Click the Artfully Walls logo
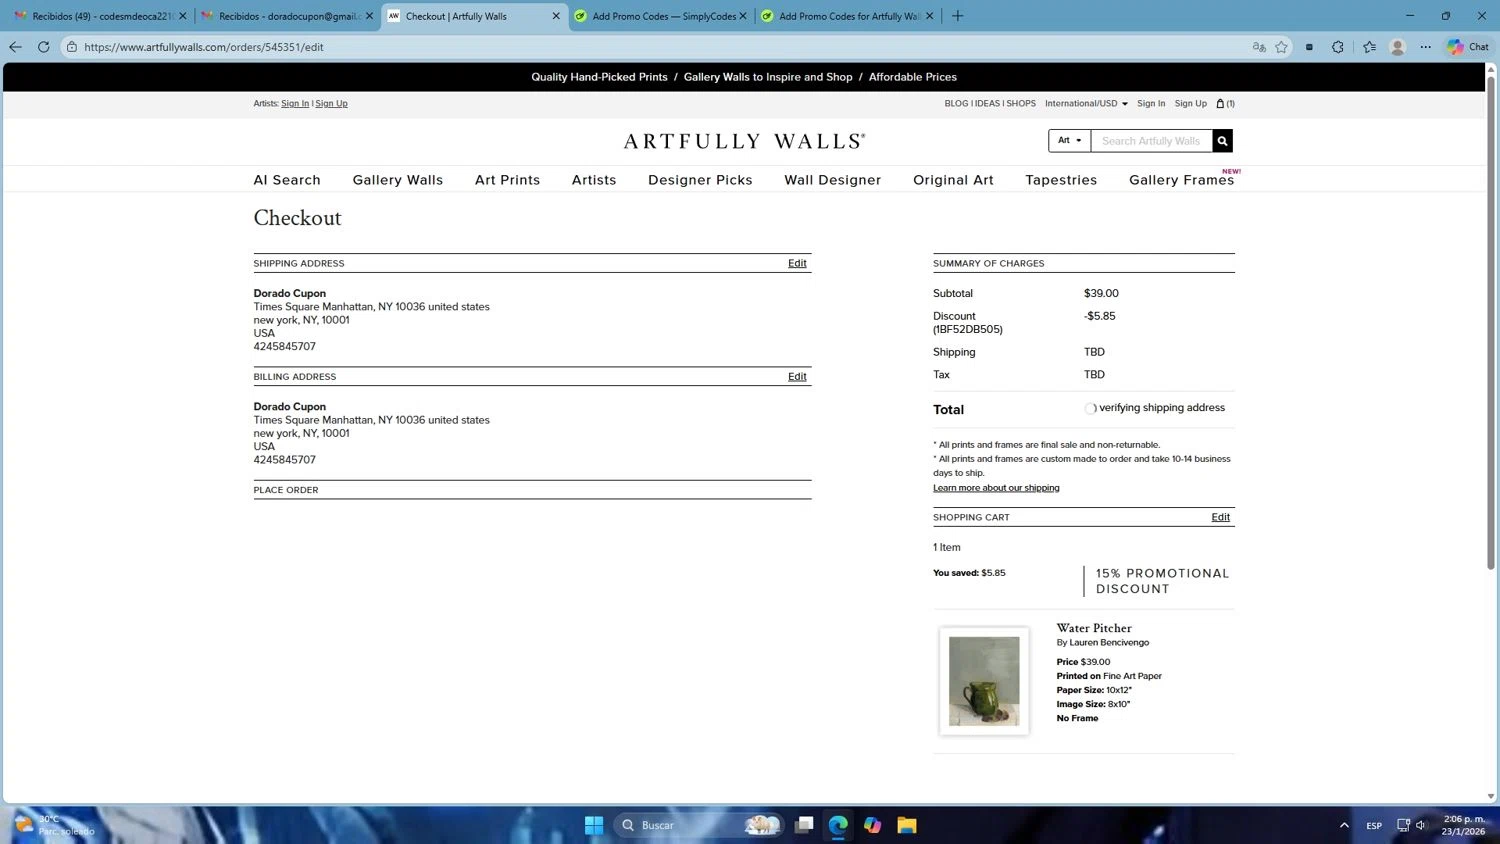1500x844 pixels. pos(745,141)
